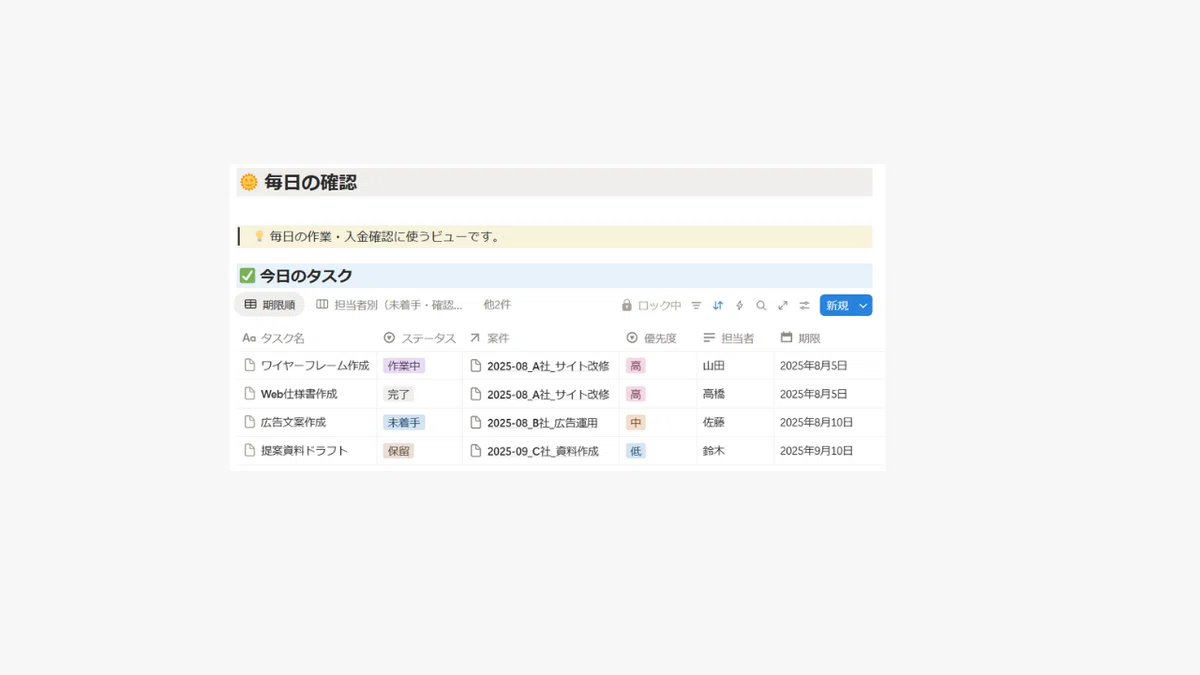Select the 佐藤 assignee cell
This screenshot has height=675, width=1200.
[x=735, y=422]
